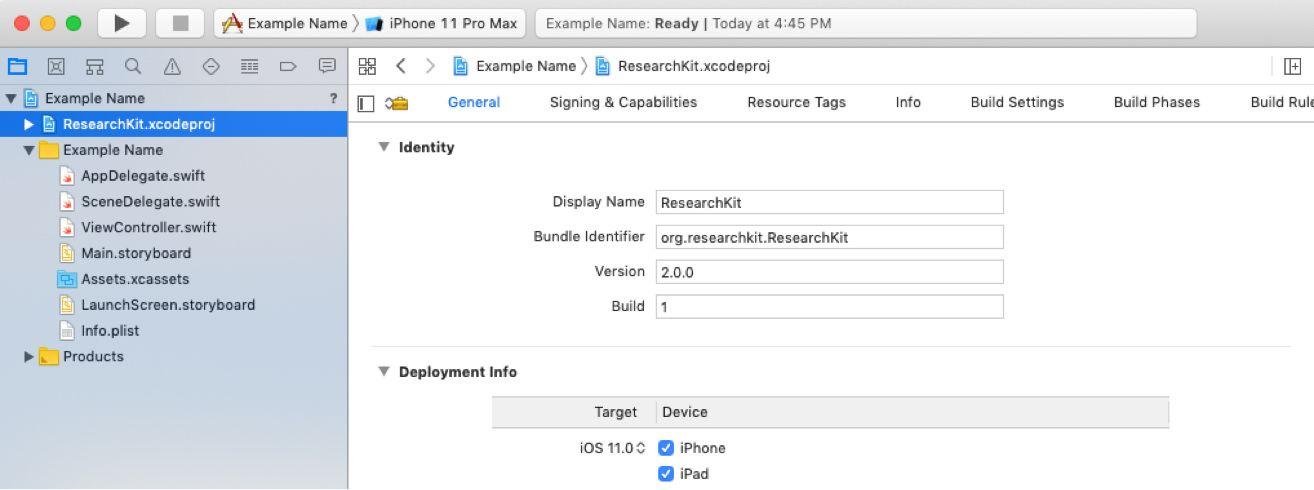Open the Debug navigator icon

point(250,67)
